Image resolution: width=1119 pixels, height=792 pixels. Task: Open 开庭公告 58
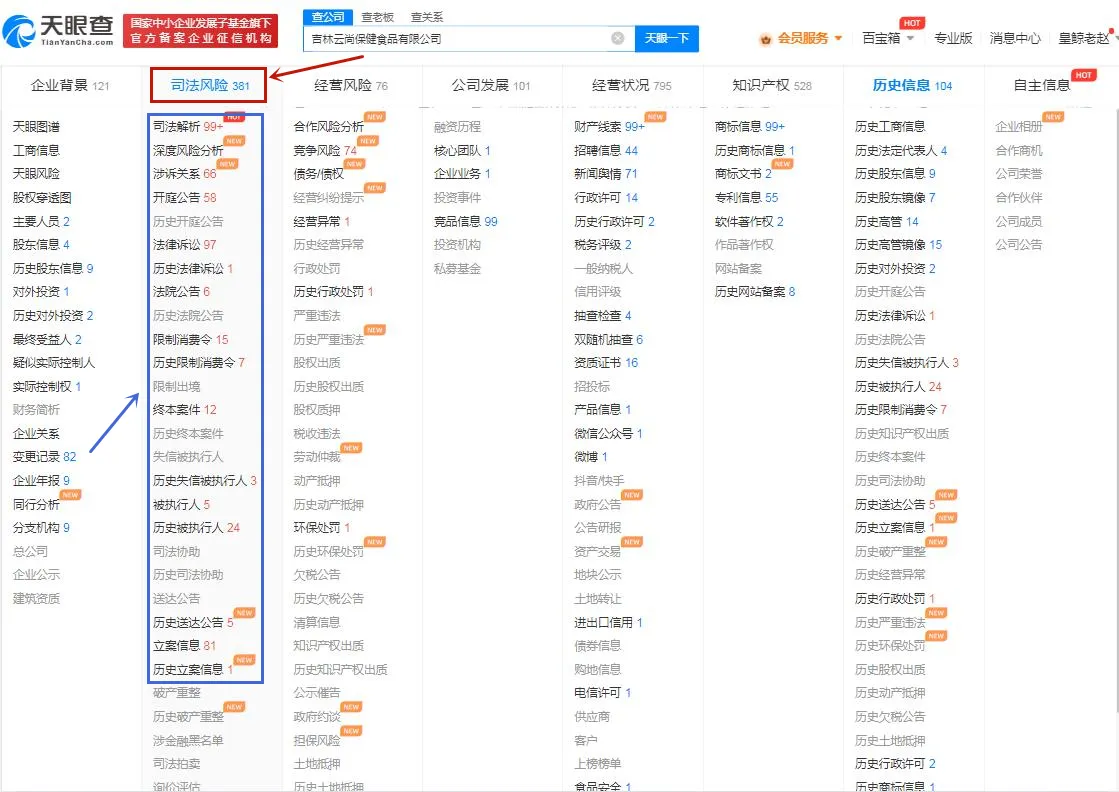[184, 198]
